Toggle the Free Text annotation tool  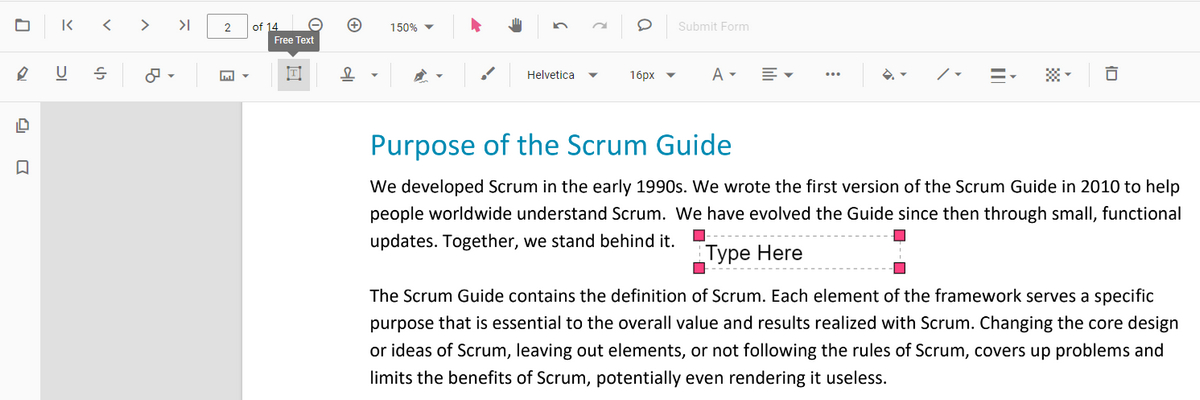click(x=294, y=75)
